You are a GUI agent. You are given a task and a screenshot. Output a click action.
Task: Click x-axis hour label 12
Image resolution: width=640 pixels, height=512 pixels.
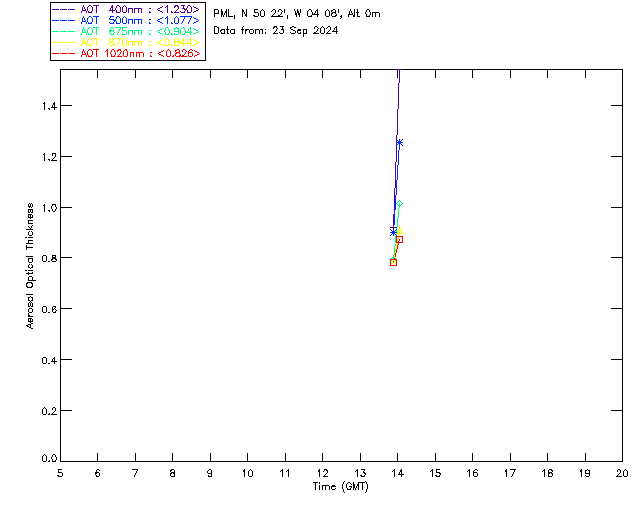pos(322,473)
